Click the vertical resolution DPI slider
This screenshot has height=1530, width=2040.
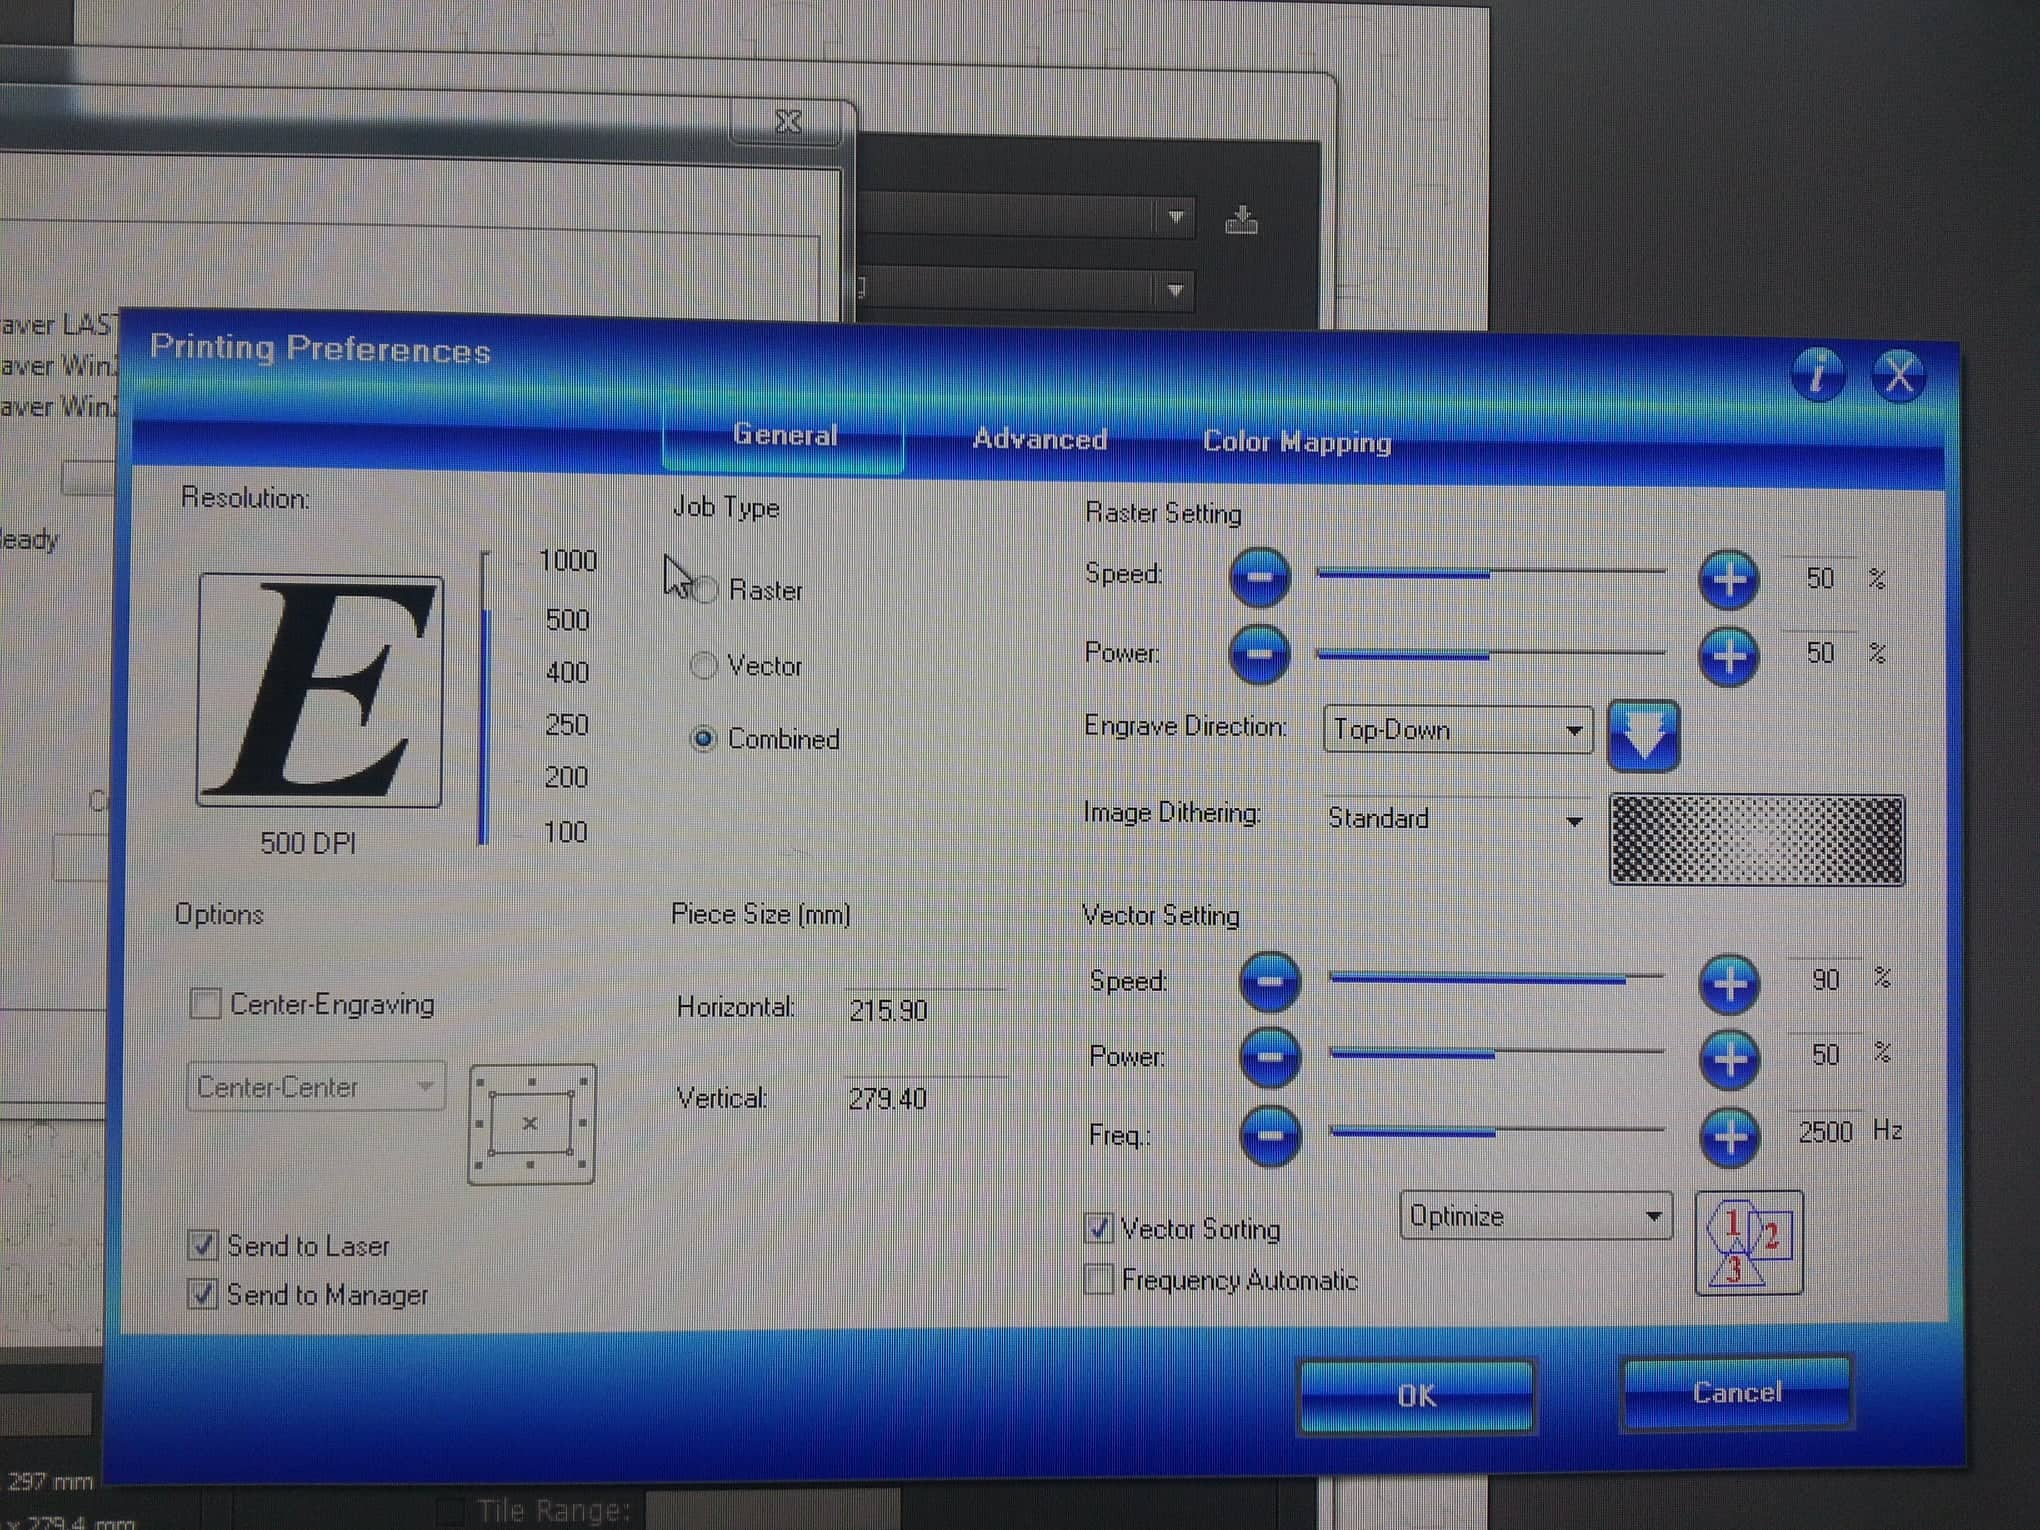coord(485,698)
